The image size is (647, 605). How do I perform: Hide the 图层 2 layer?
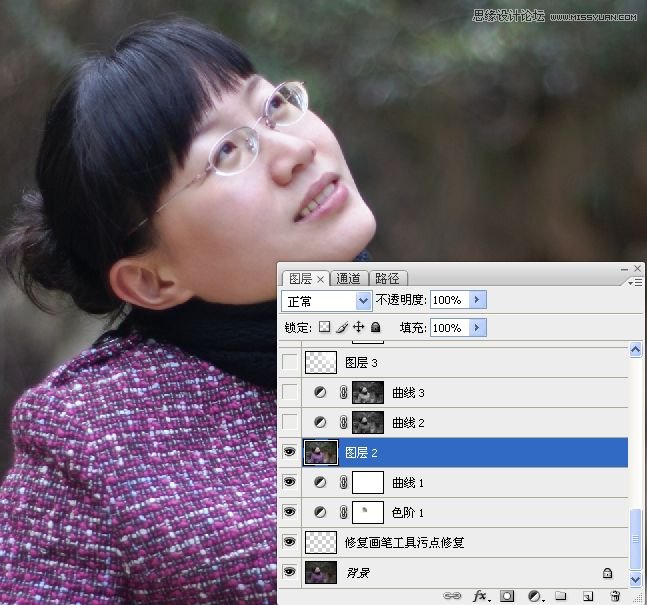290,452
